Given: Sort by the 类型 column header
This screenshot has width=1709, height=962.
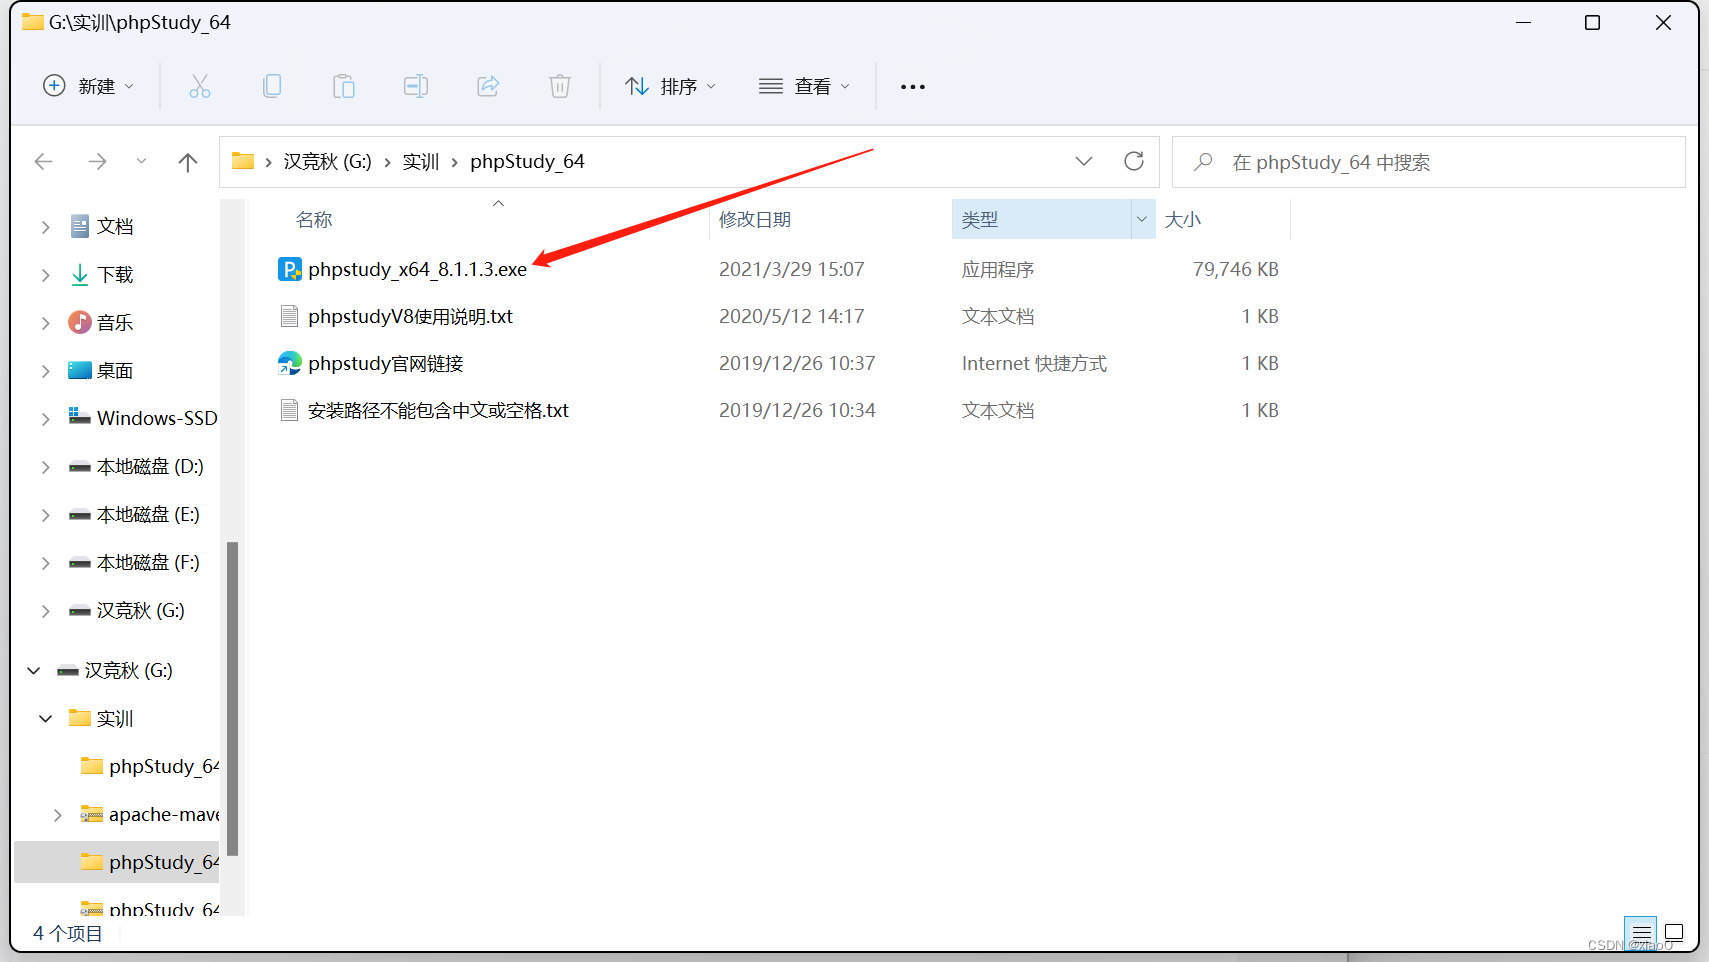Looking at the screenshot, I should [980, 219].
